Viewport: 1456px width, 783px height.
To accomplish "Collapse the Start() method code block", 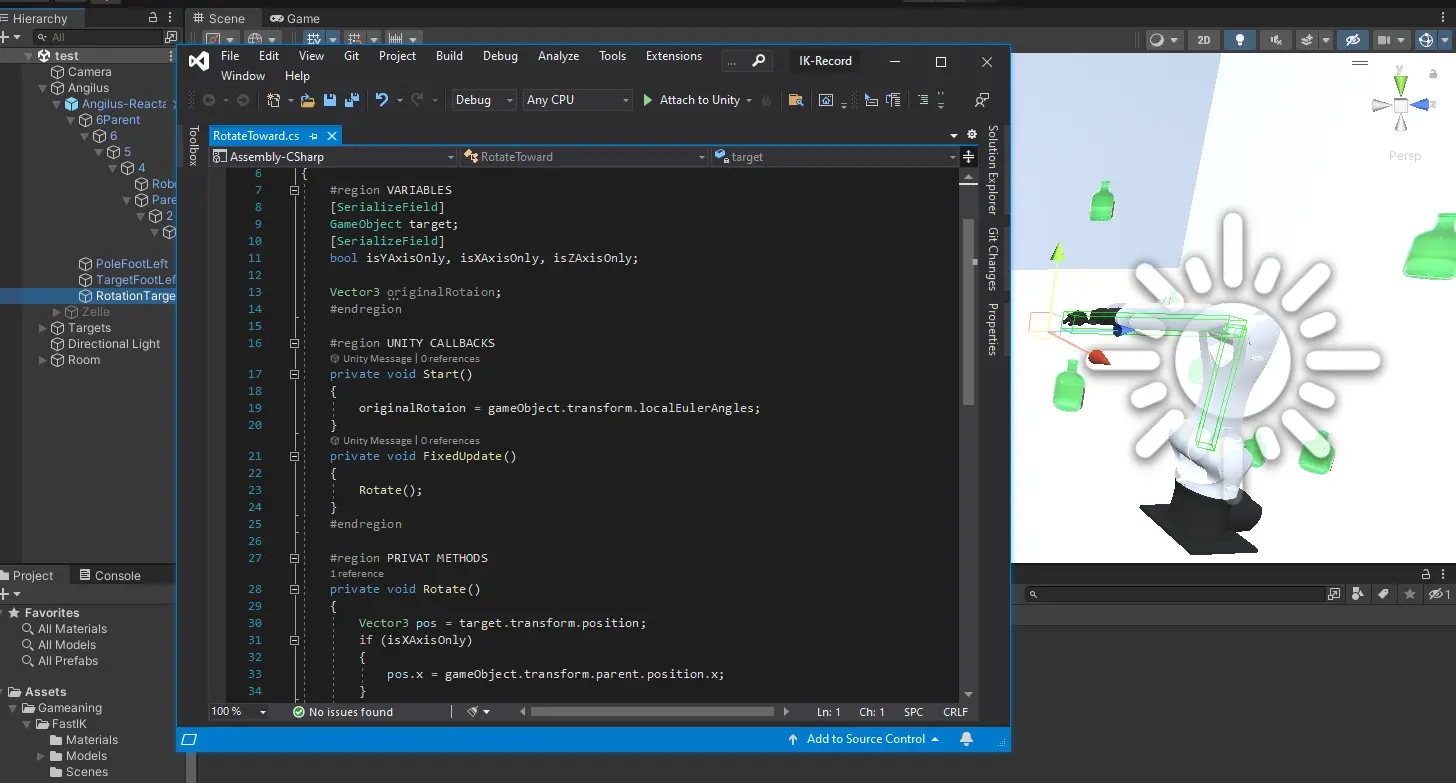I will (294, 374).
